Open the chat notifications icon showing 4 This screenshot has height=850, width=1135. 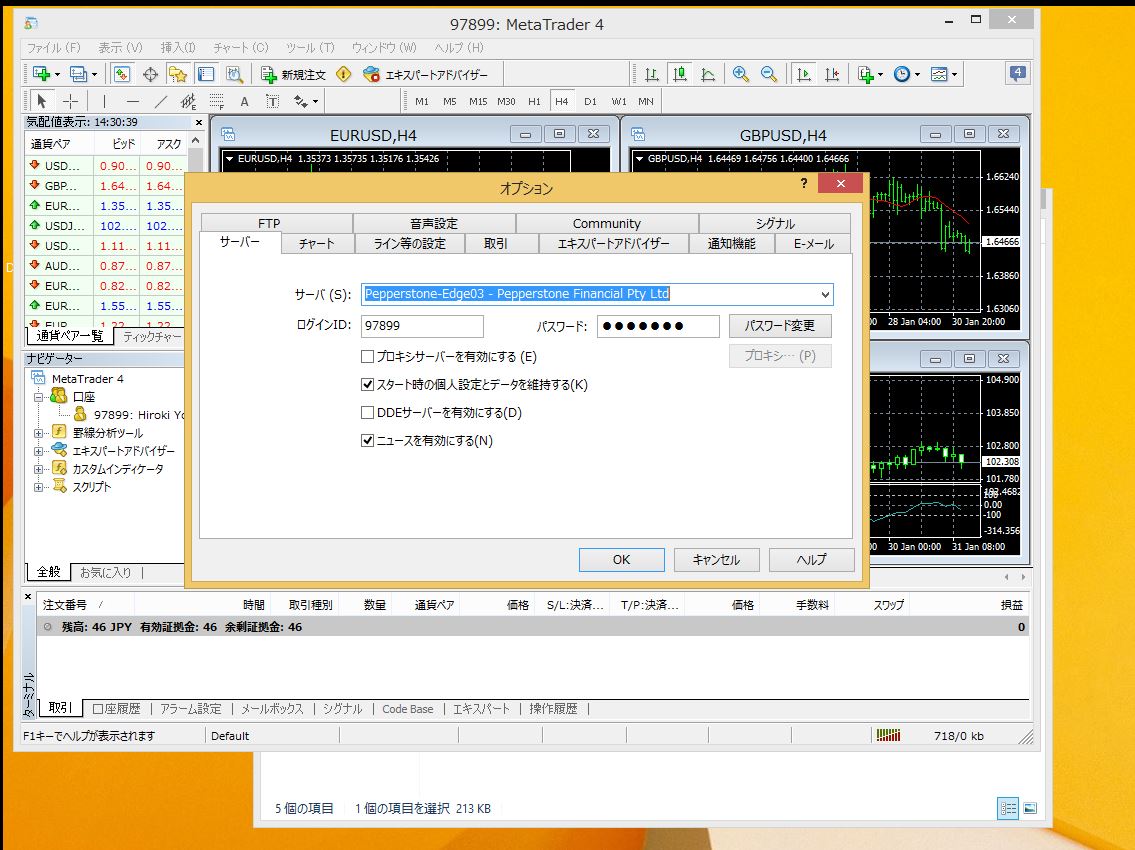click(x=1017, y=73)
